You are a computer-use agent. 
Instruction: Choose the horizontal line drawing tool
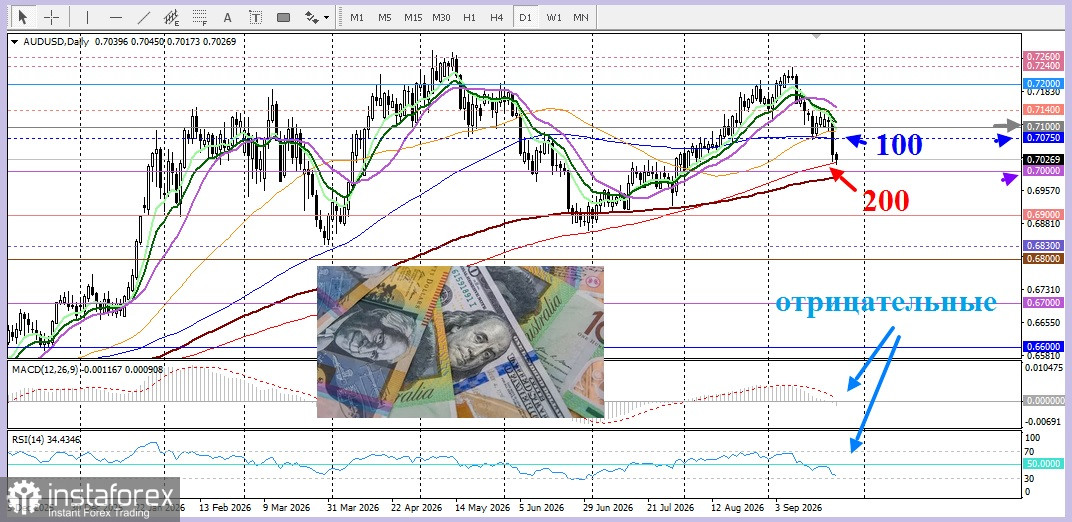[x=116, y=16]
